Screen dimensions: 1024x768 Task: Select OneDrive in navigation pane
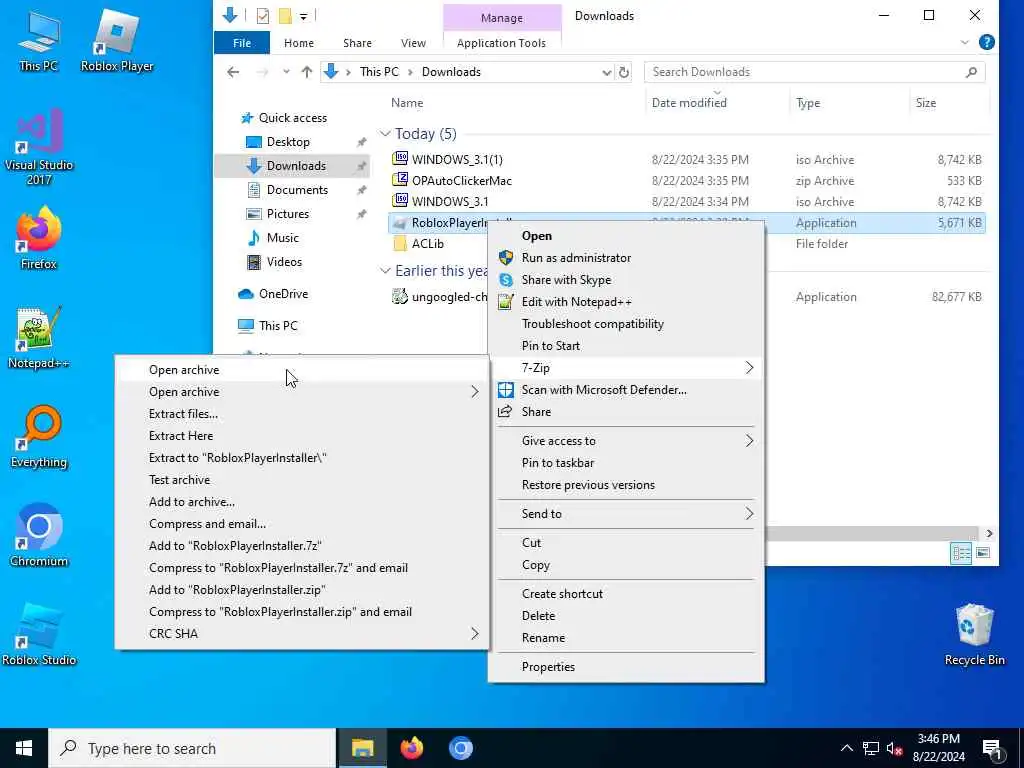283,293
